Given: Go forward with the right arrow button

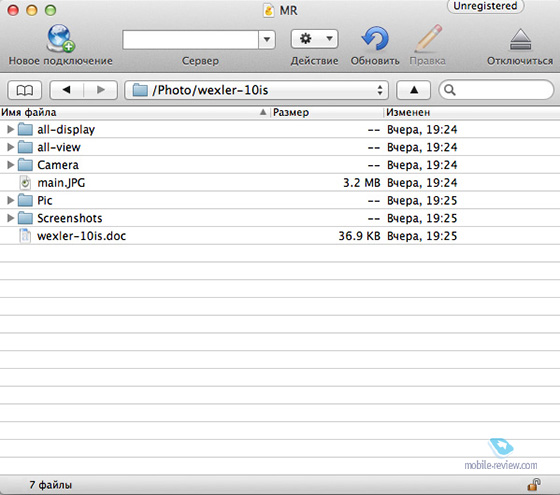Looking at the screenshot, I should (101, 90).
